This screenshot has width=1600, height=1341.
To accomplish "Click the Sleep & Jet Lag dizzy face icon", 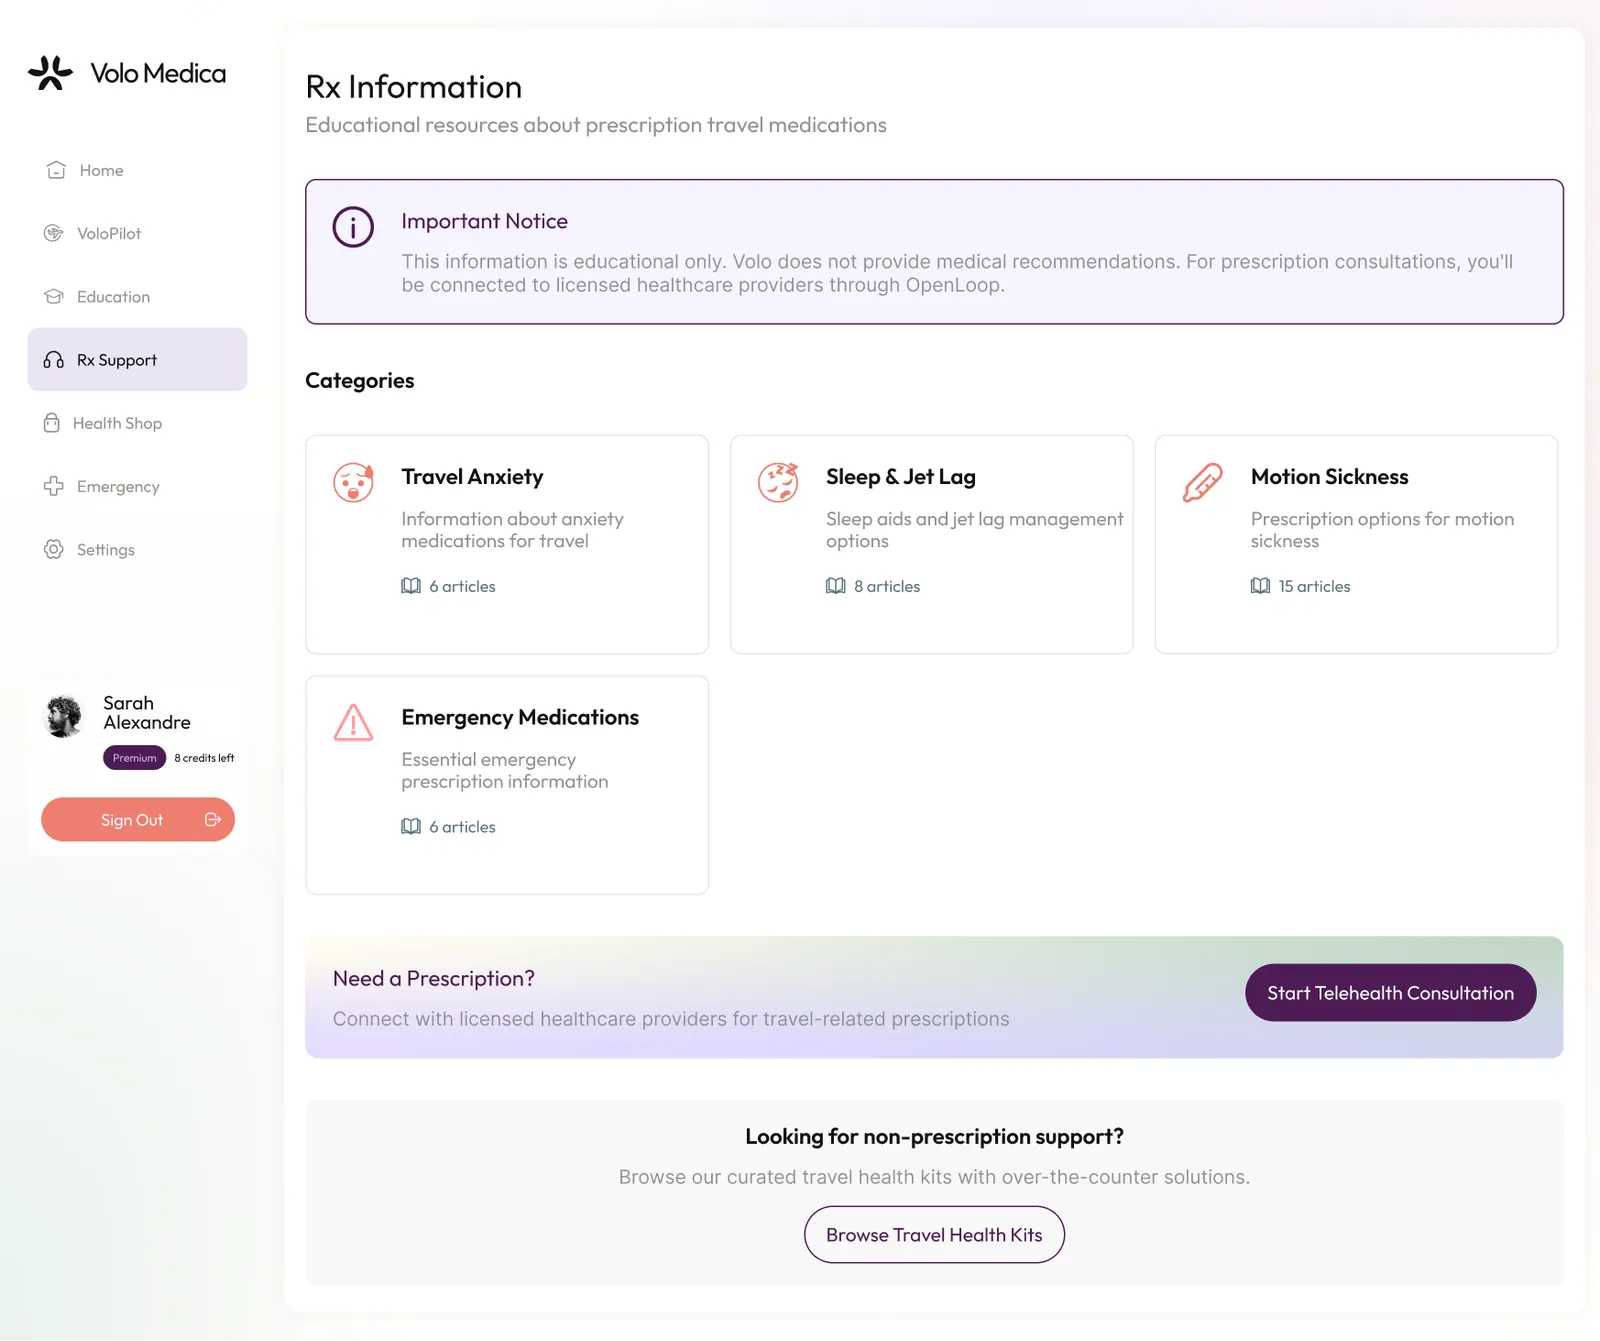I will click(778, 482).
